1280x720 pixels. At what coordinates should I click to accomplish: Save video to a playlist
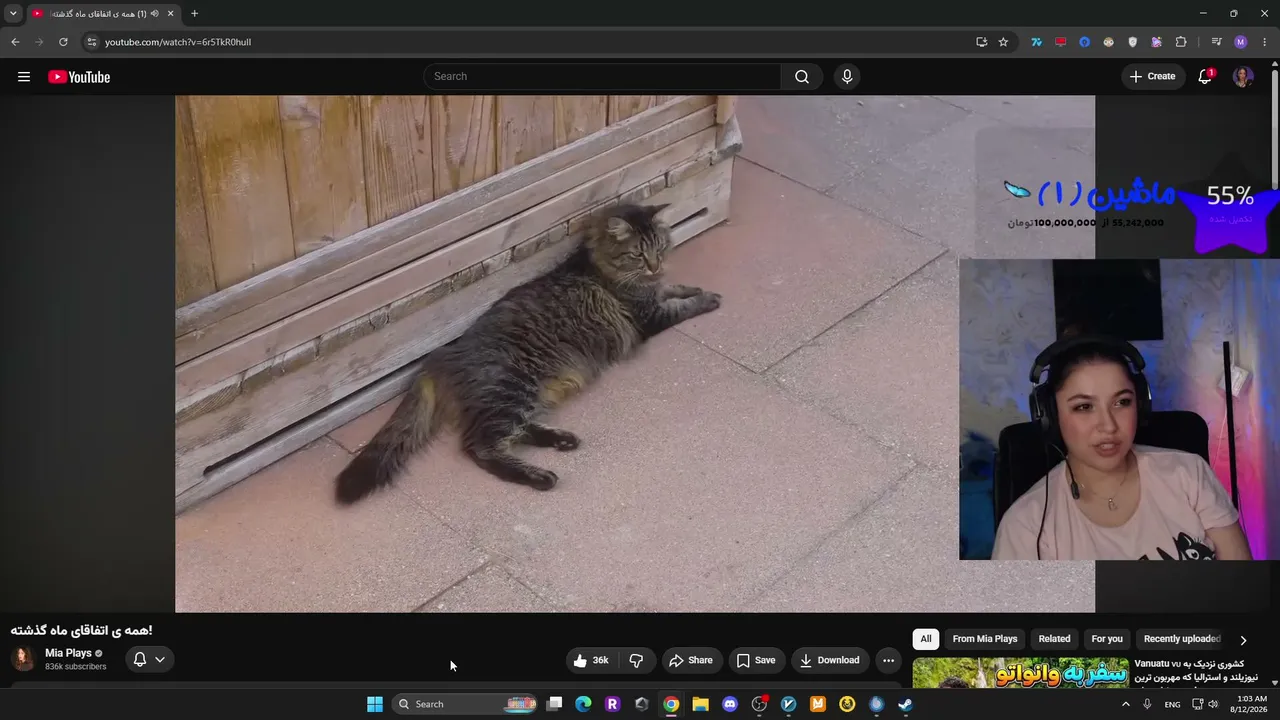point(756,660)
